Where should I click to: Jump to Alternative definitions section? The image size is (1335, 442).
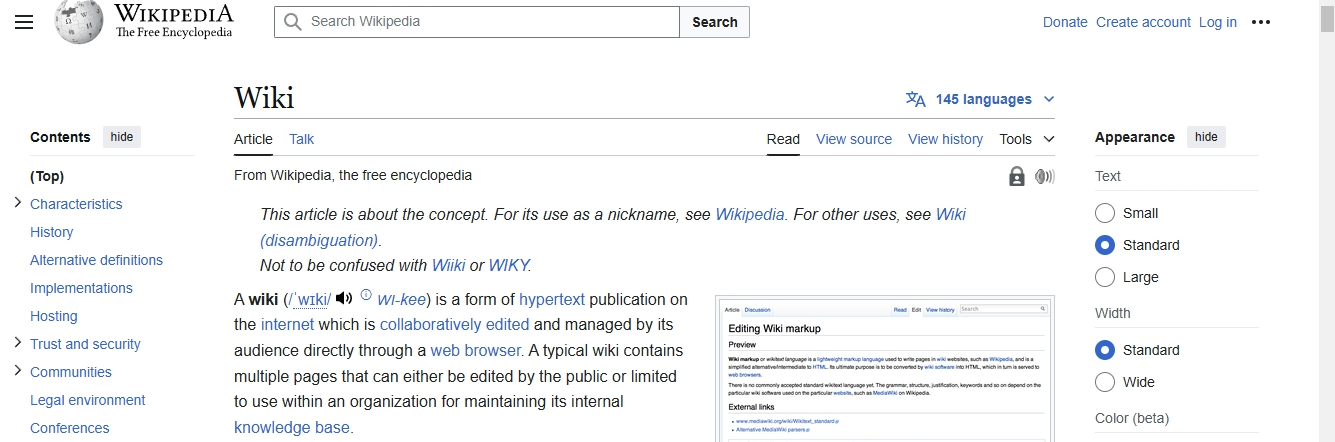click(x=96, y=260)
